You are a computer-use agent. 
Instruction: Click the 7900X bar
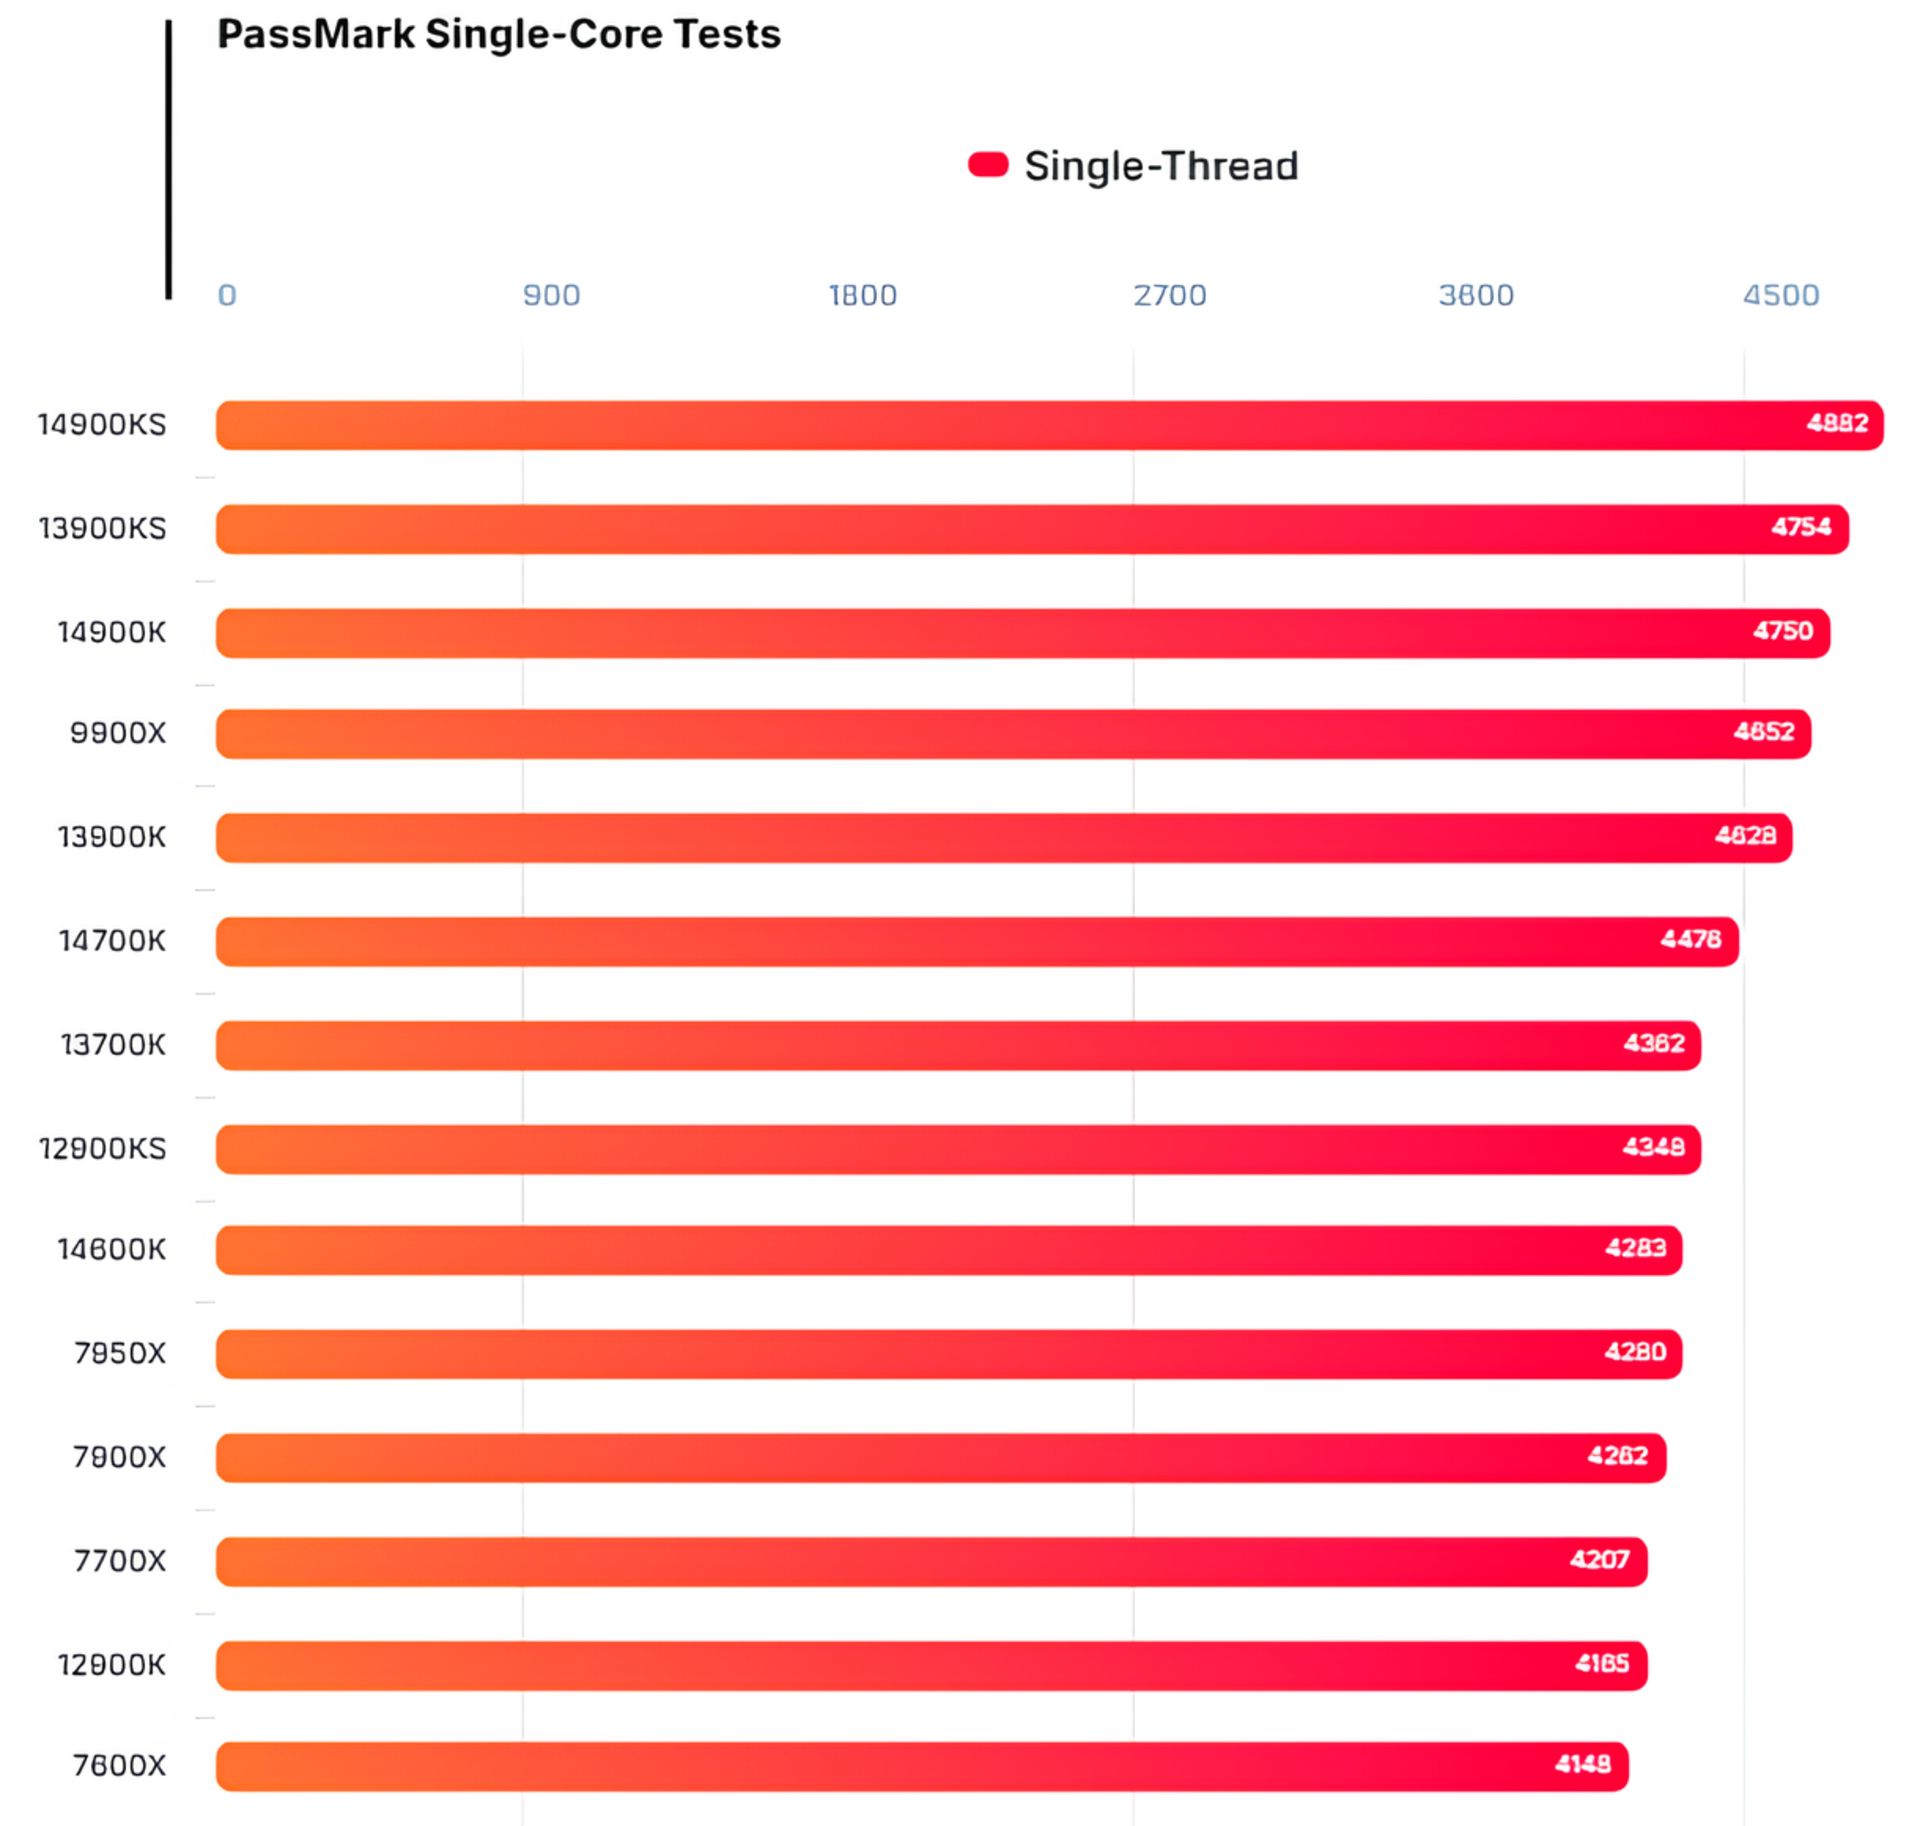click(x=940, y=1457)
